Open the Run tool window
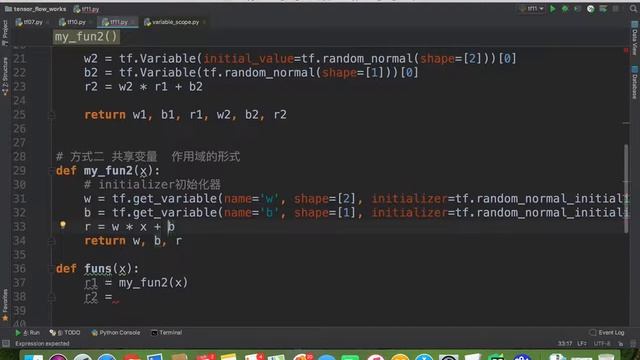640x360 pixels. point(28,333)
